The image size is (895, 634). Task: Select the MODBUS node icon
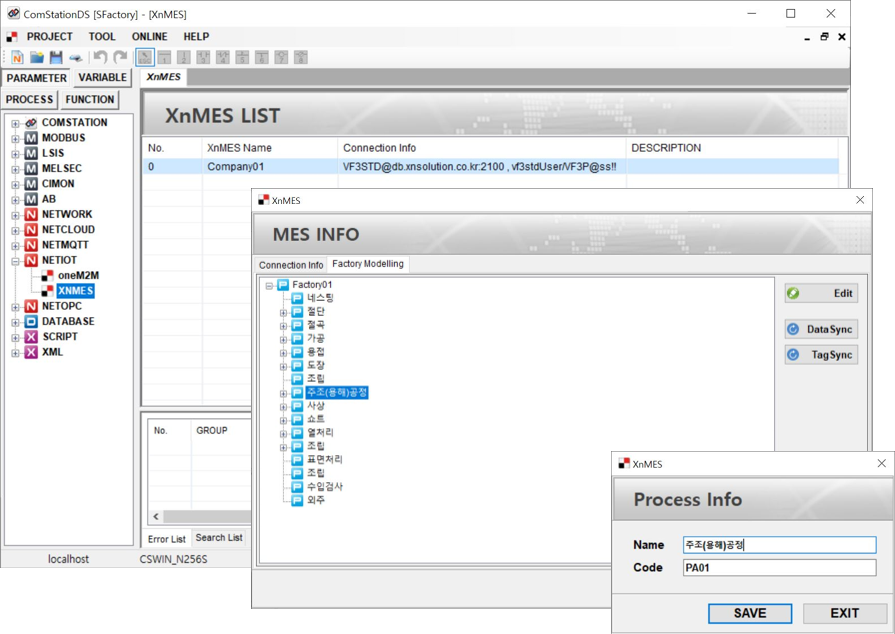point(31,138)
